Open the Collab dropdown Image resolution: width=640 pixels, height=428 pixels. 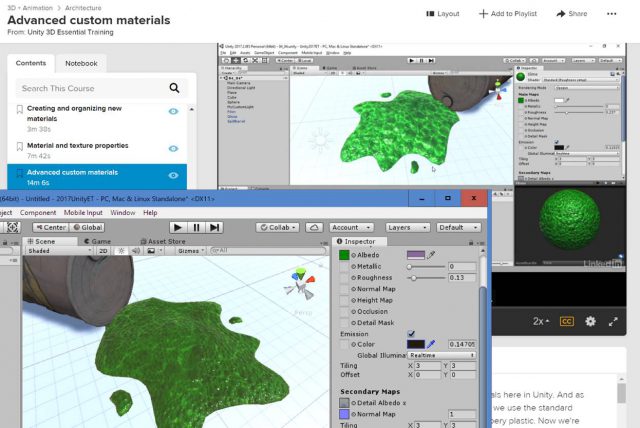[x=278, y=227]
